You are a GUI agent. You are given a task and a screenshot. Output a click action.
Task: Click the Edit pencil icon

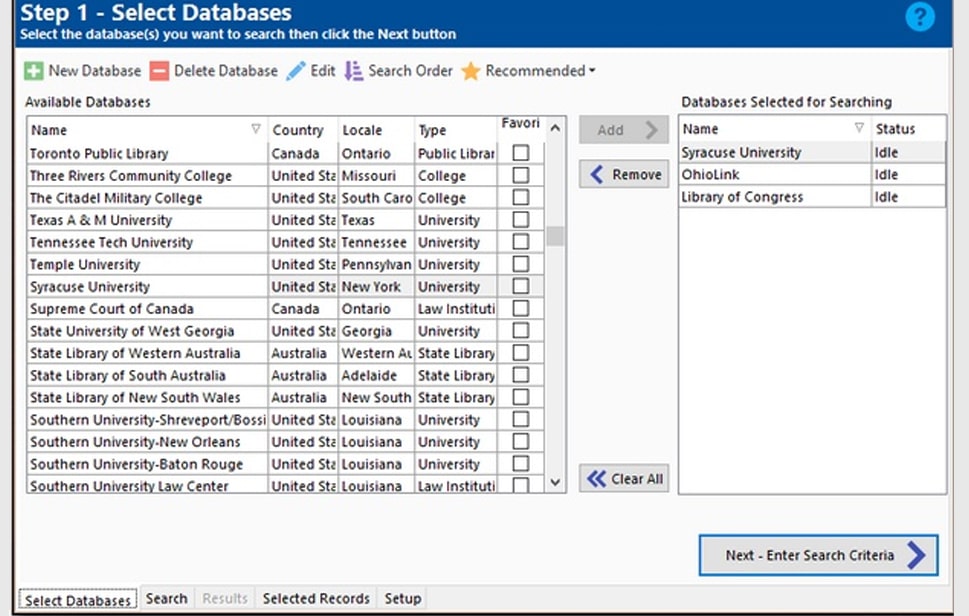296,71
